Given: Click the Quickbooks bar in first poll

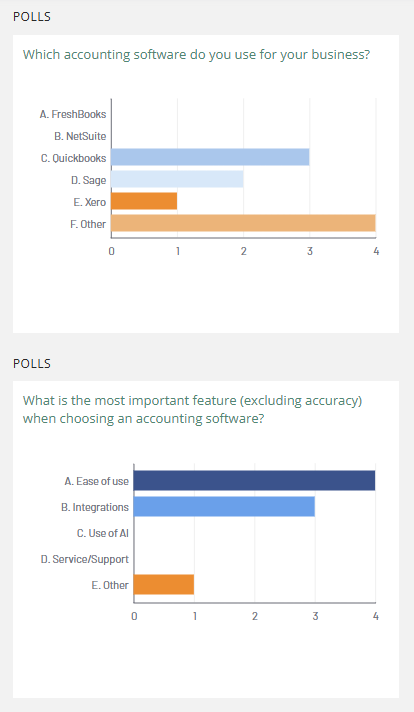Looking at the screenshot, I should [210, 157].
